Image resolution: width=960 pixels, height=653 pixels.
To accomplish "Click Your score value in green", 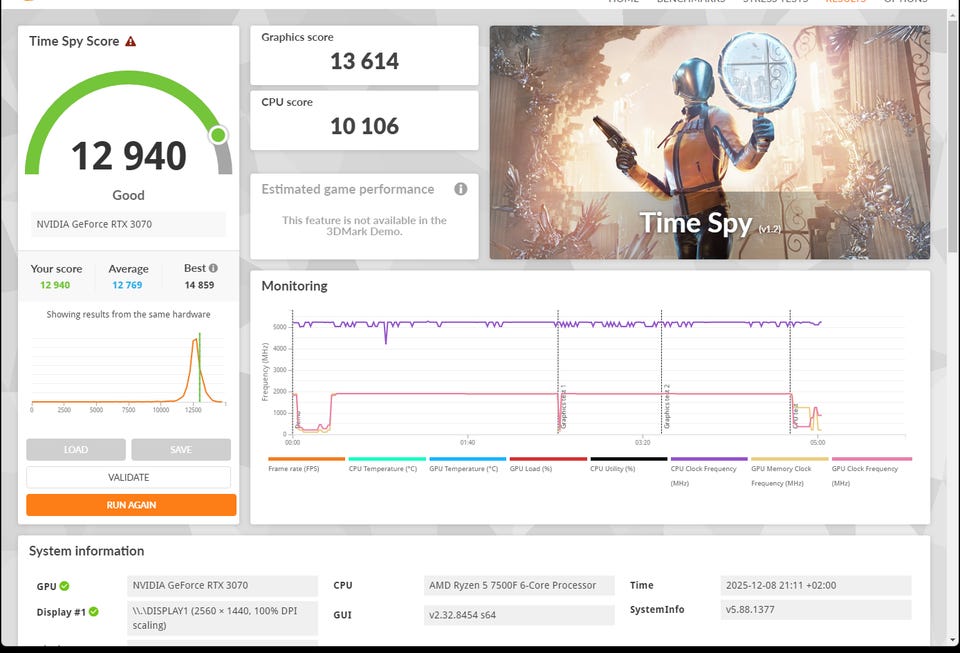I will coord(55,285).
